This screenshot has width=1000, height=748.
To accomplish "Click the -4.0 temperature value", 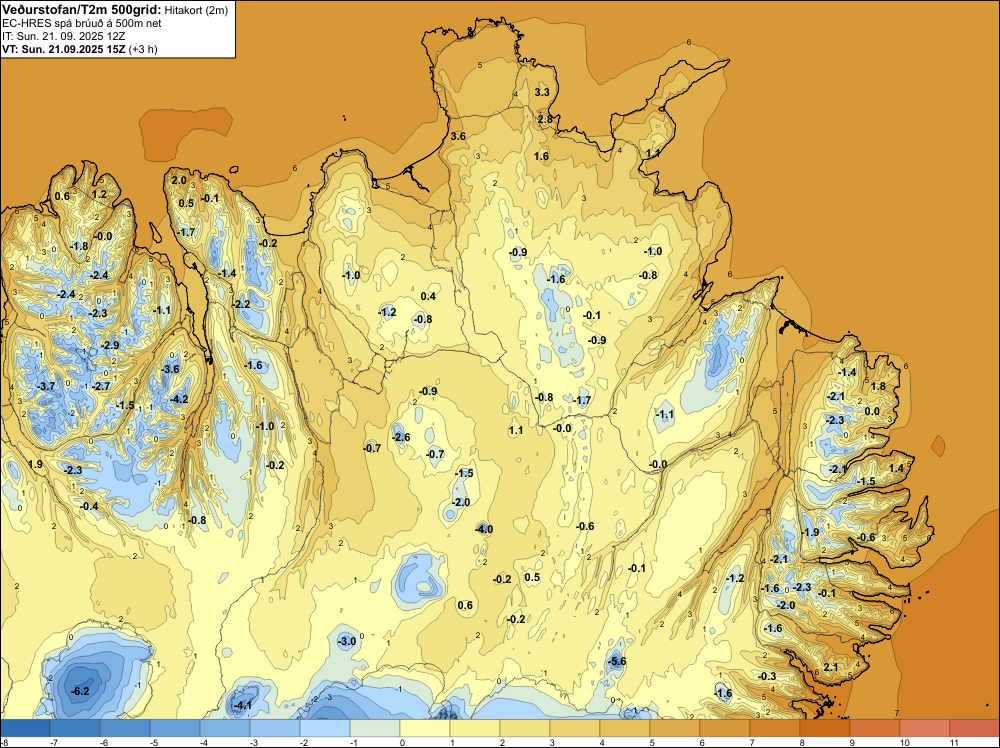I will [484, 529].
